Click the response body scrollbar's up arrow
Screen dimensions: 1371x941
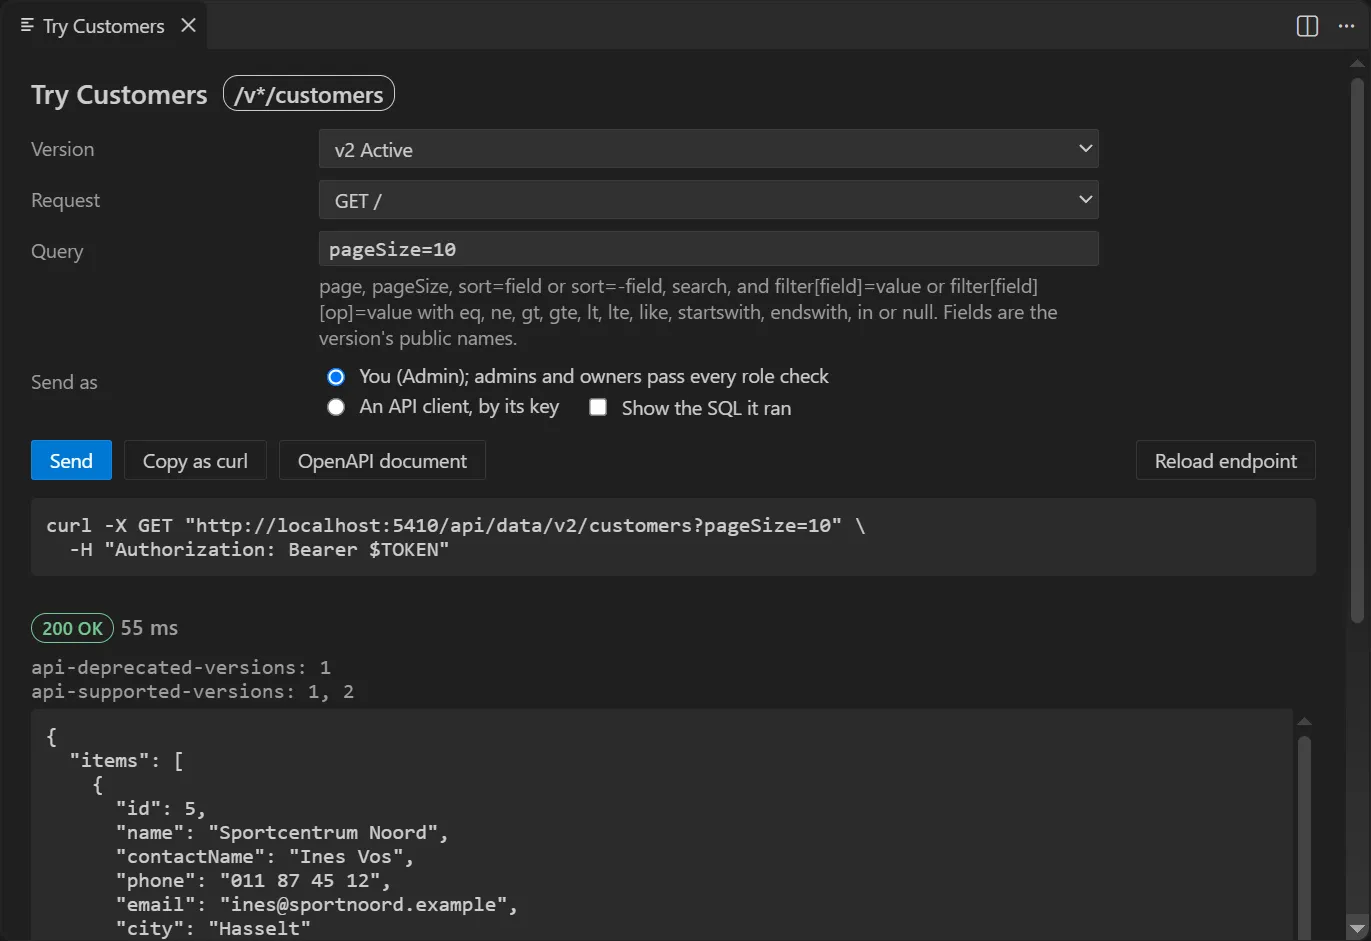1304,721
